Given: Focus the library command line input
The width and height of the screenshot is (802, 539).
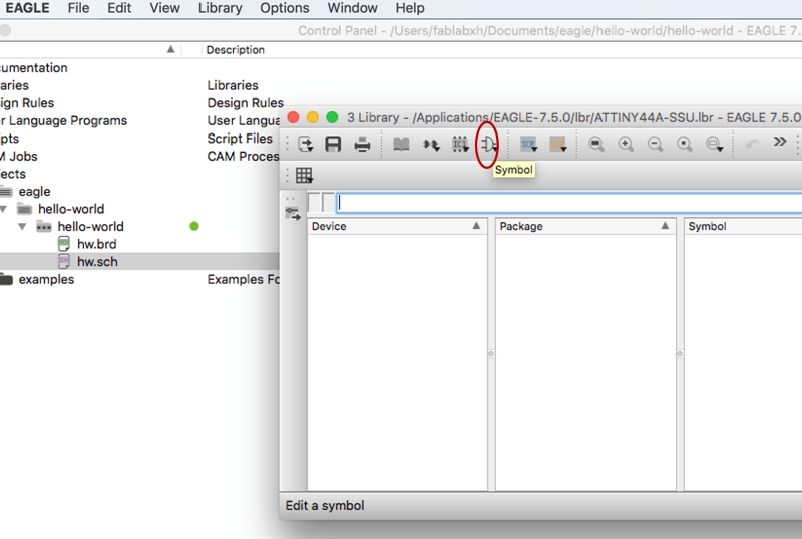Looking at the screenshot, I should click(x=569, y=203).
